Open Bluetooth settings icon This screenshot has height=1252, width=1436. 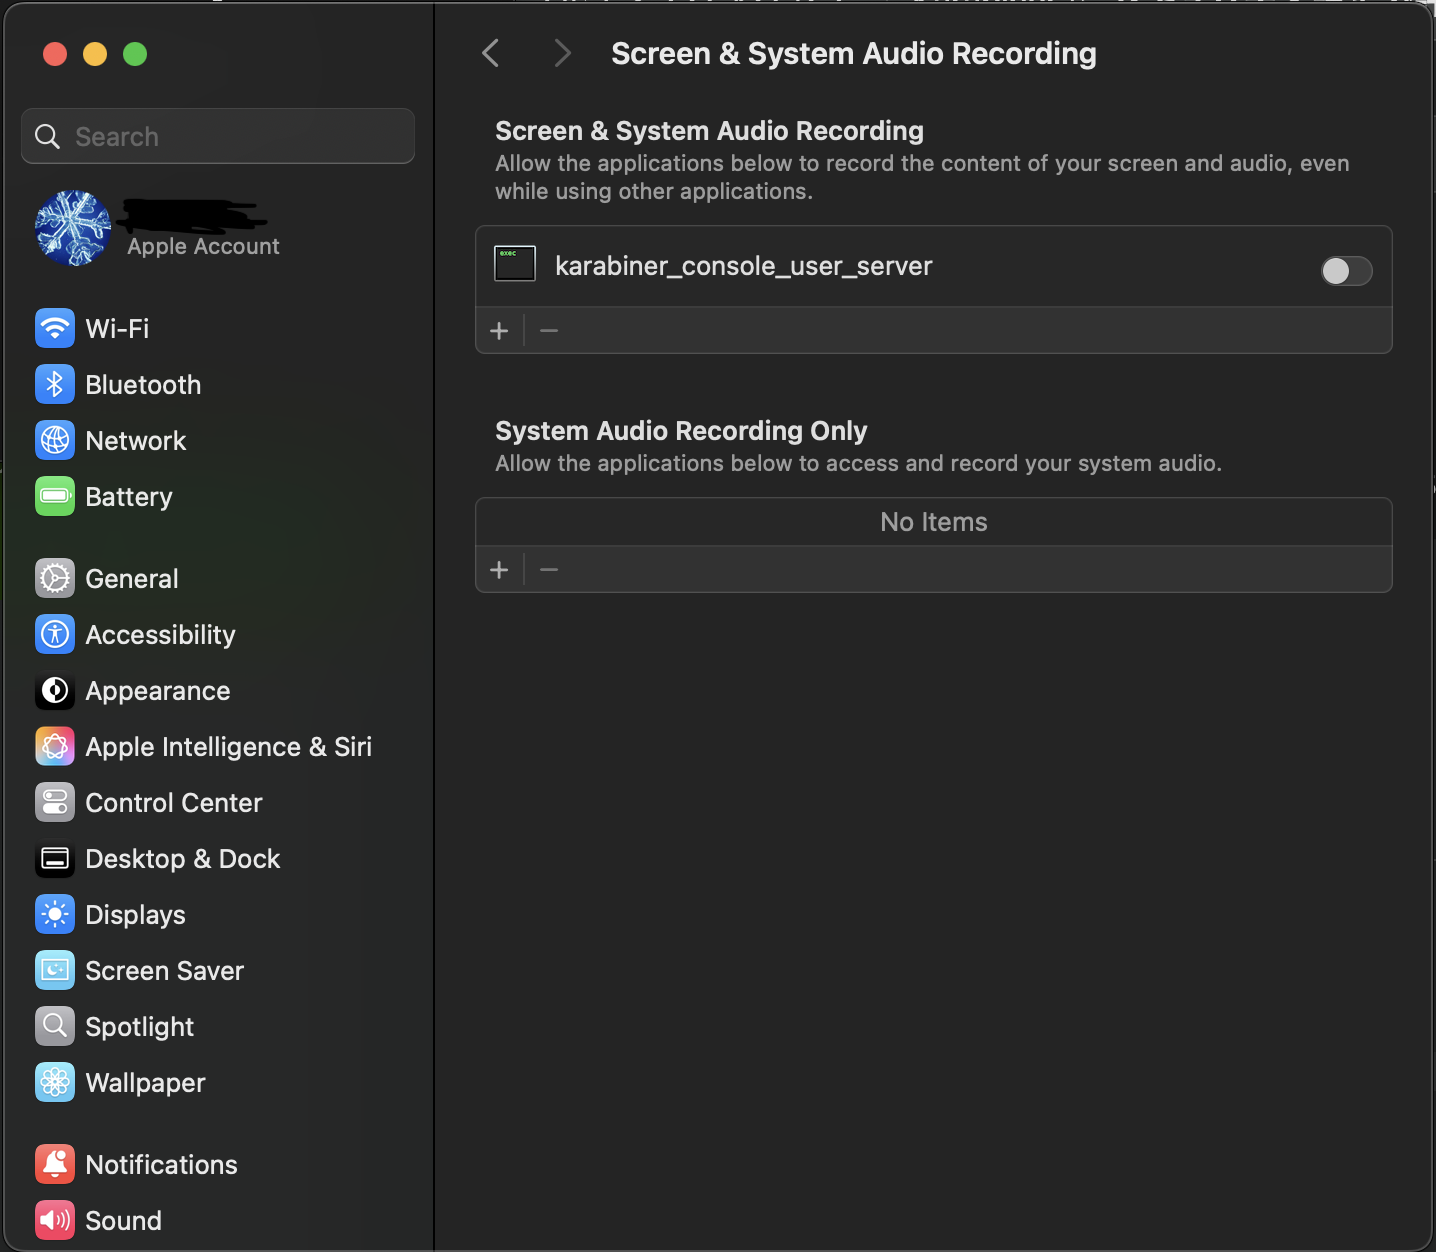pos(55,384)
